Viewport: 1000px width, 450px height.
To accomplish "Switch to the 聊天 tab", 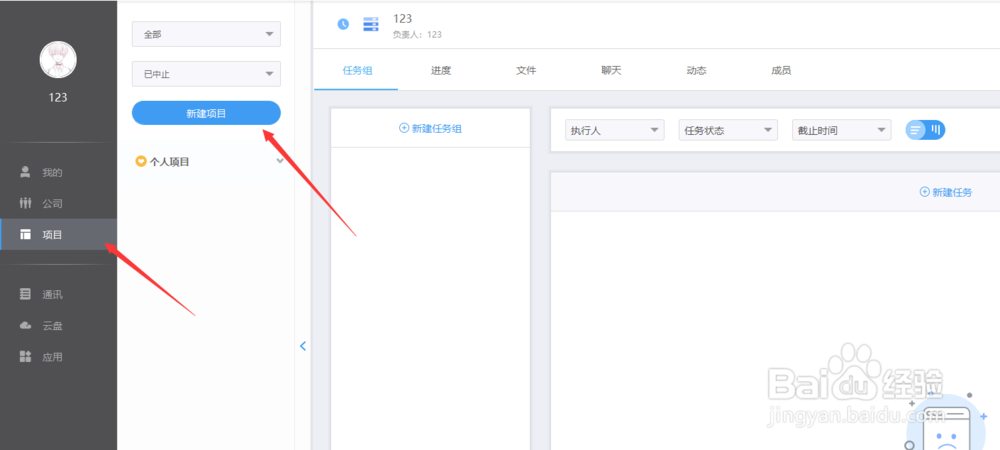I will pos(611,71).
